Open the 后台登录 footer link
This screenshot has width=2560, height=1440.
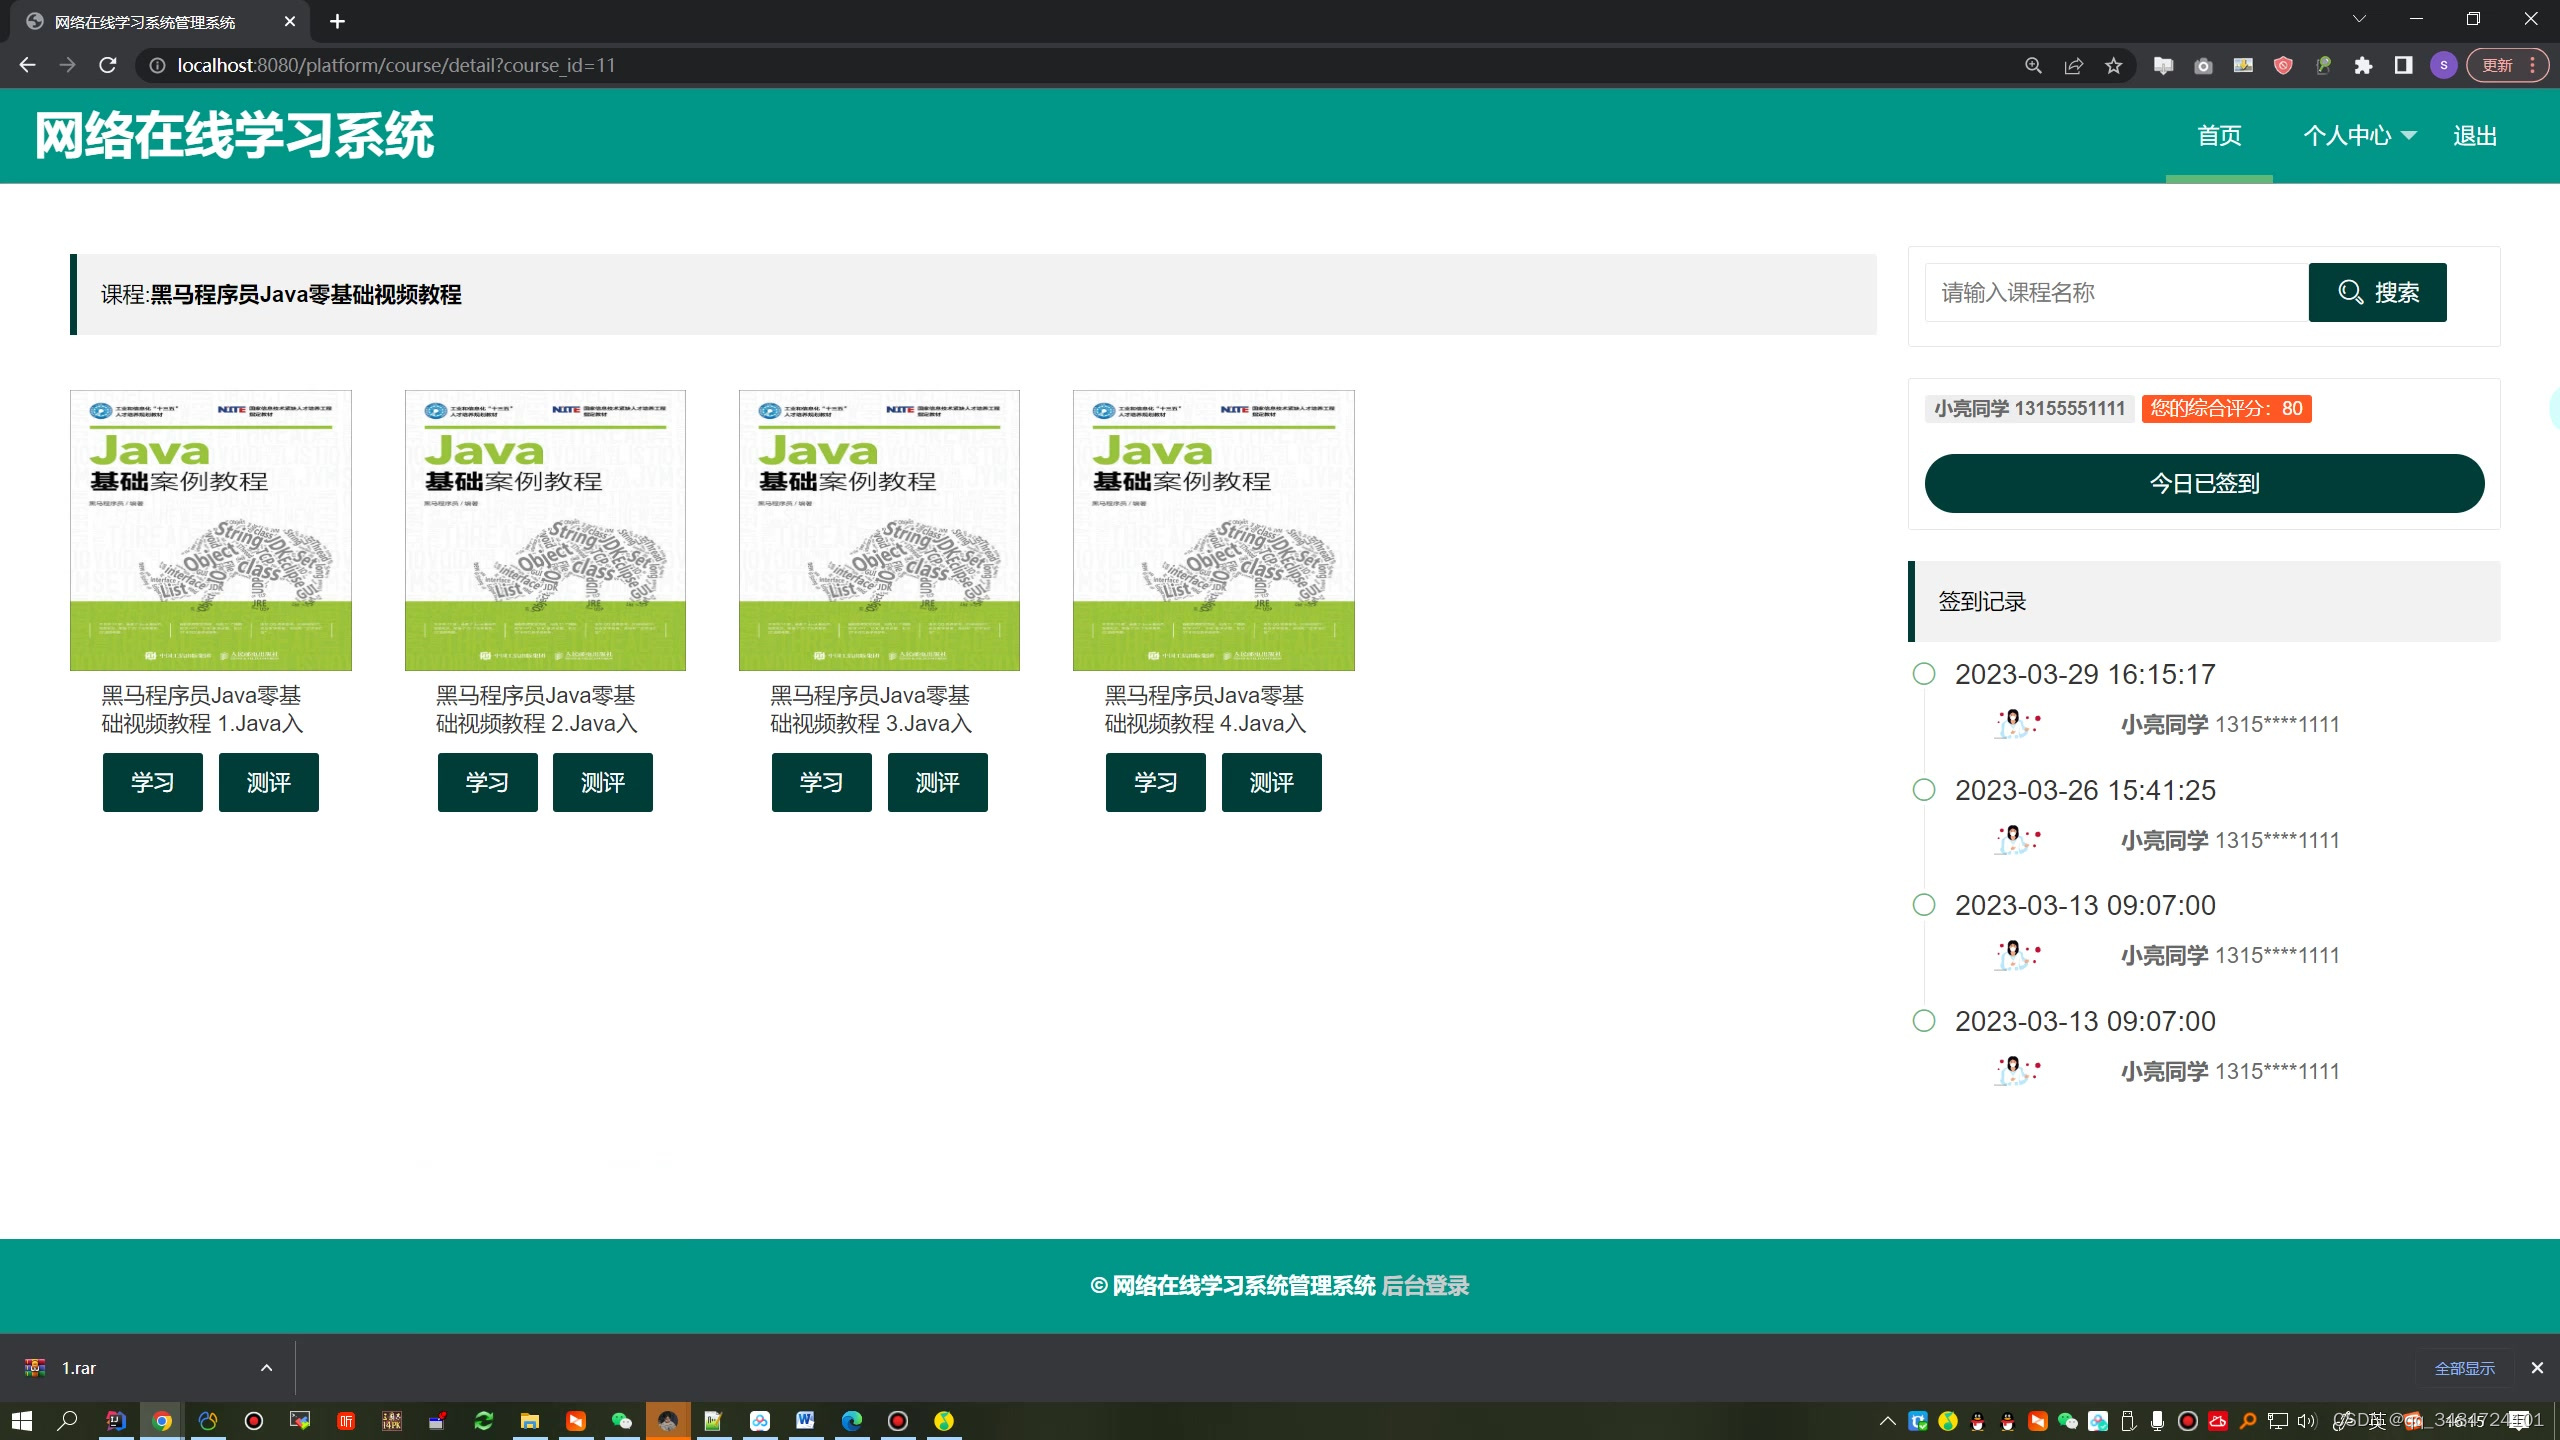click(x=1424, y=1285)
